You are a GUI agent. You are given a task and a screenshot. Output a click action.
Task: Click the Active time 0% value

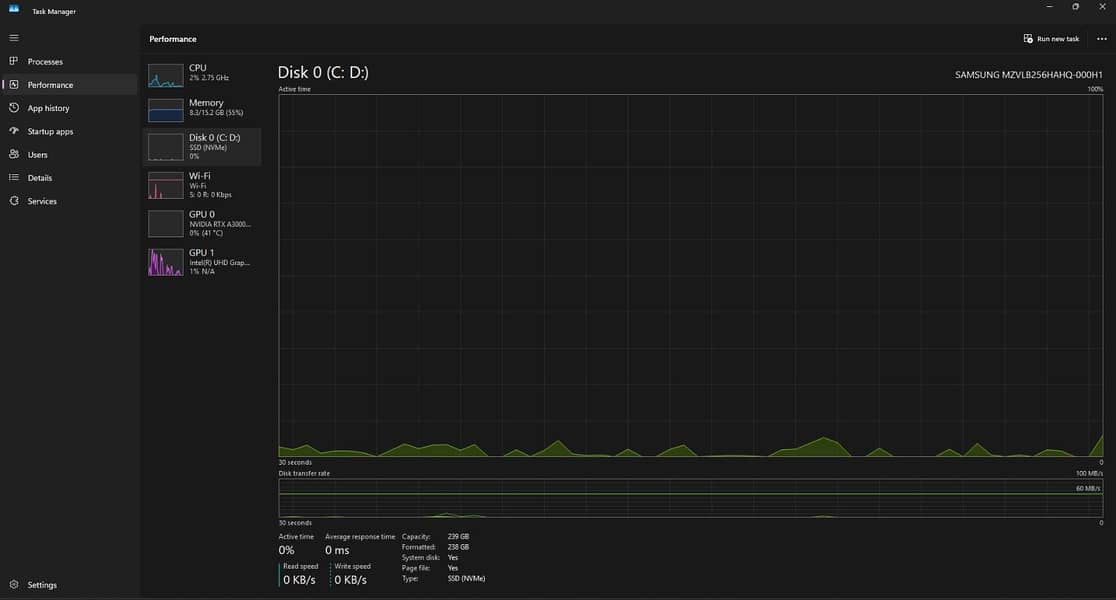point(286,550)
